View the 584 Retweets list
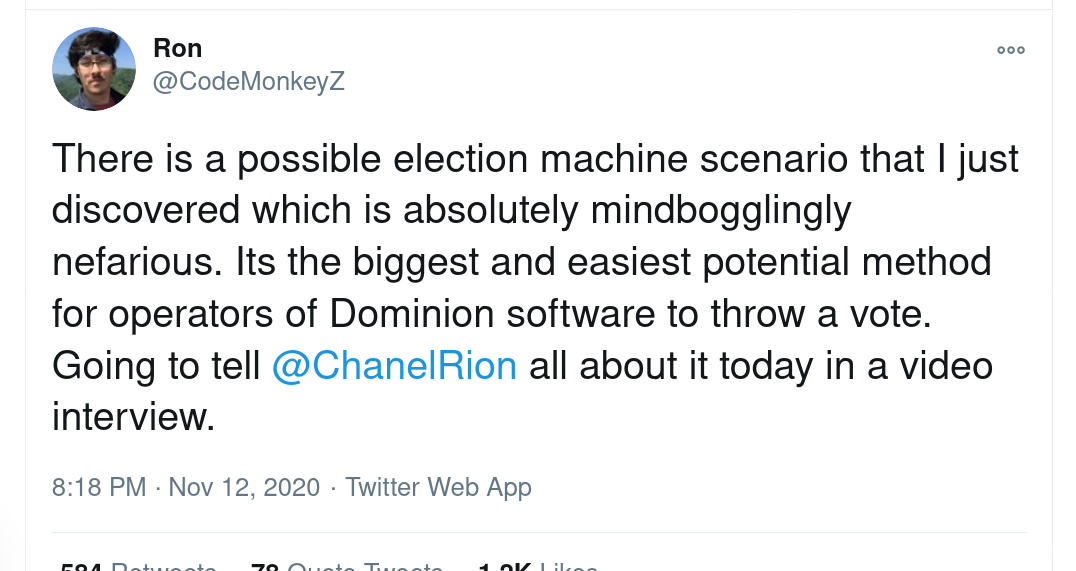This screenshot has height=571, width=1076. point(139,567)
